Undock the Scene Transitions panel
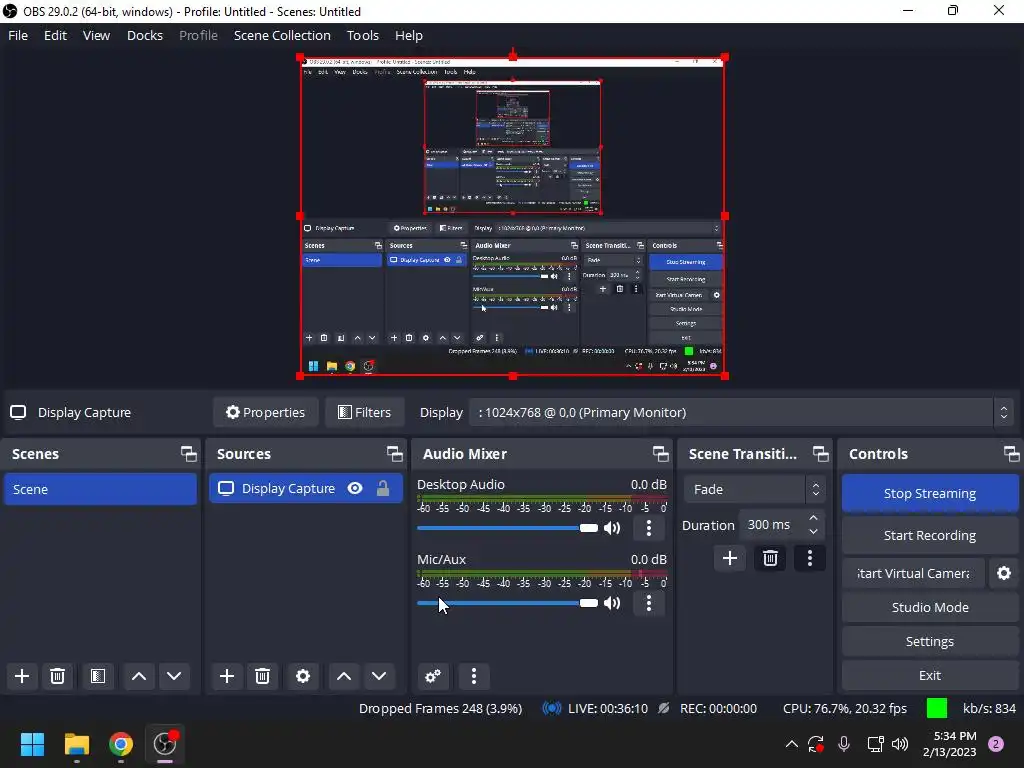This screenshot has width=1024, height=768. pyautogui.click(x=820, y=454)
